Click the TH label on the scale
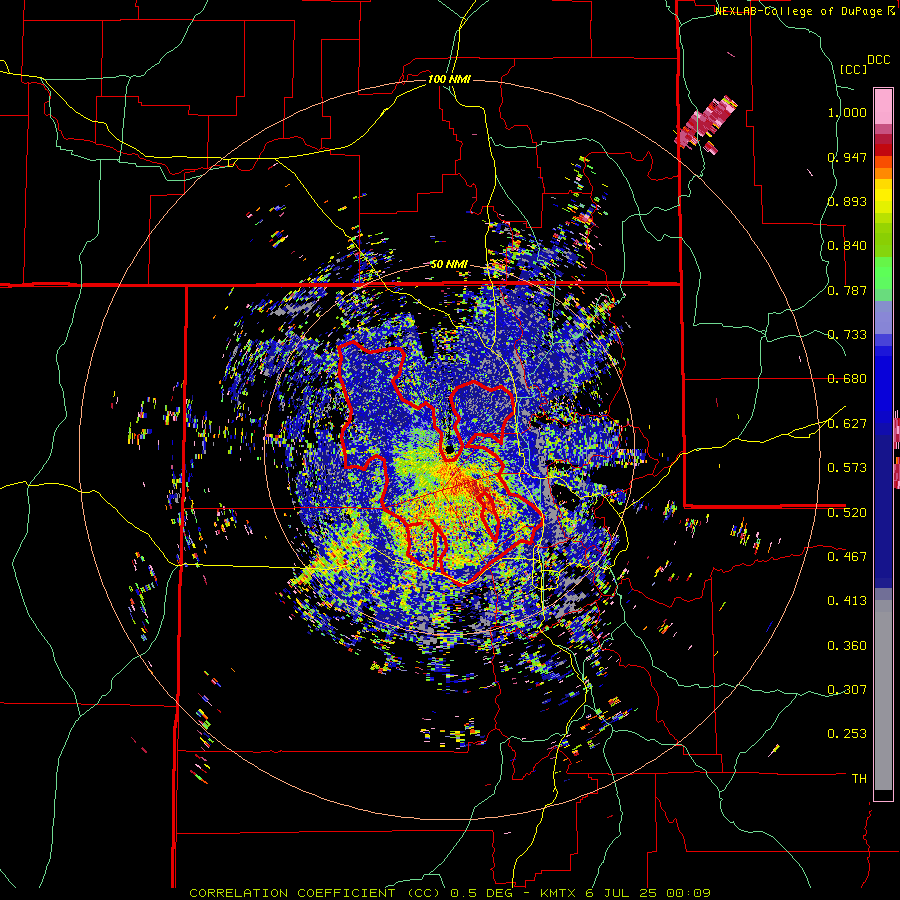This screenshot has height=900, width=900. pyautogui.click(x=859, y=779)
